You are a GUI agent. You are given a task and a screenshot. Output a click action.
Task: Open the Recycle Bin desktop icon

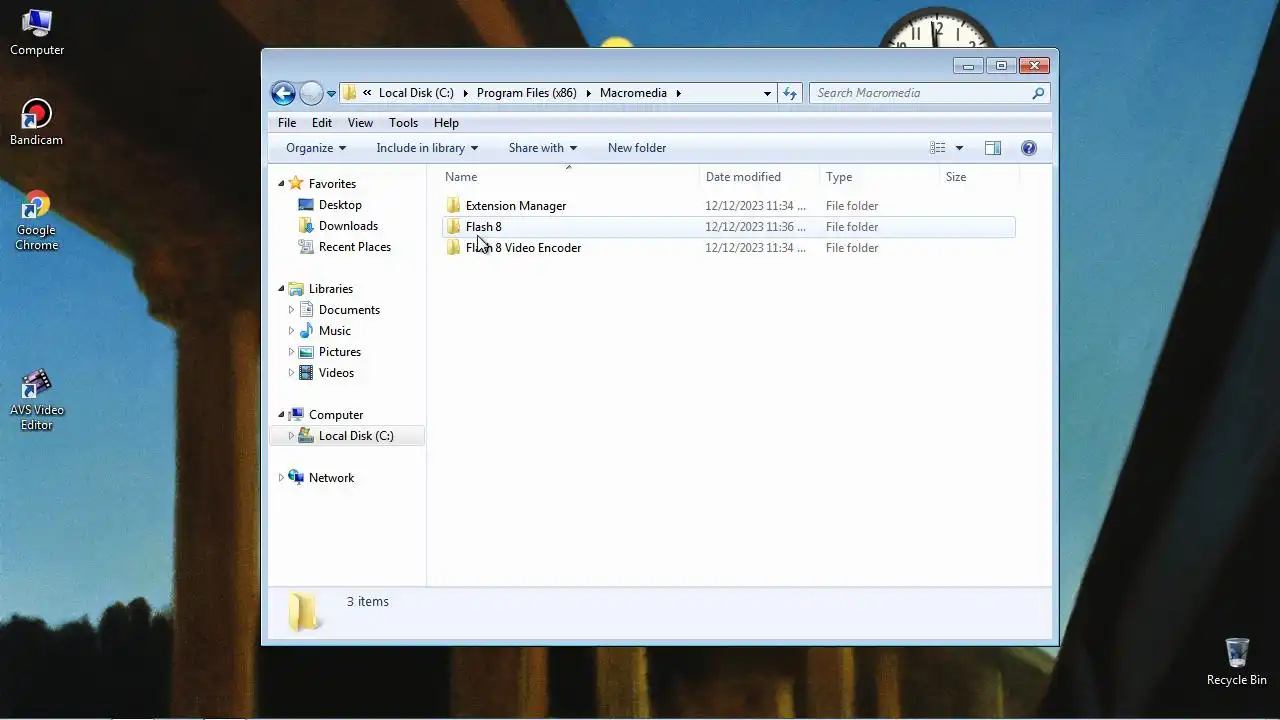1236,661
